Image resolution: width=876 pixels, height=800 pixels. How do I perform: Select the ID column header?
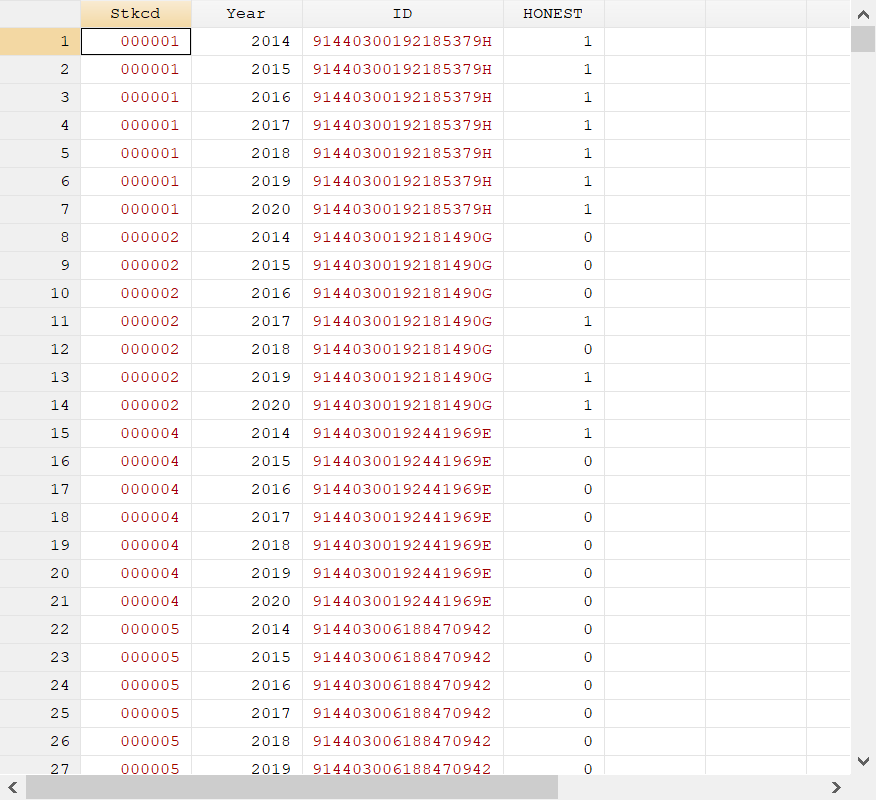coord(403,14)
